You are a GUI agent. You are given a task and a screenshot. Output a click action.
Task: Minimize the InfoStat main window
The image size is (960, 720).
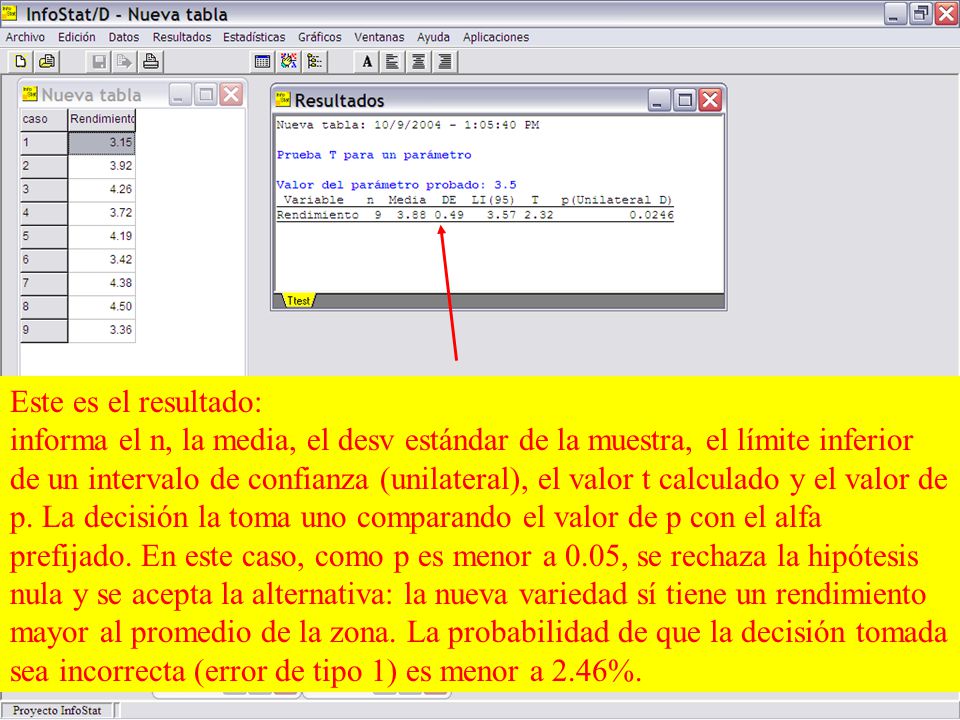(x=895, y=13)
